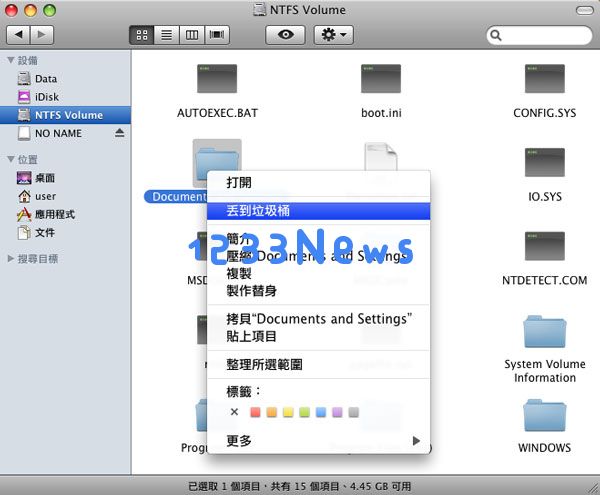Click the toolbar toggle pill button
This screenshot has width=600, height=495.
coord(584,10)
